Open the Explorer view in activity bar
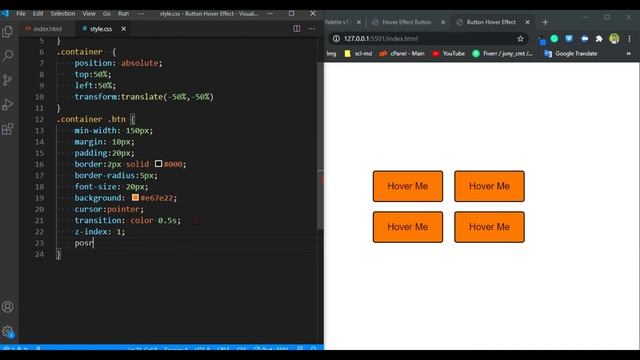640x360 pixels. 7,31
